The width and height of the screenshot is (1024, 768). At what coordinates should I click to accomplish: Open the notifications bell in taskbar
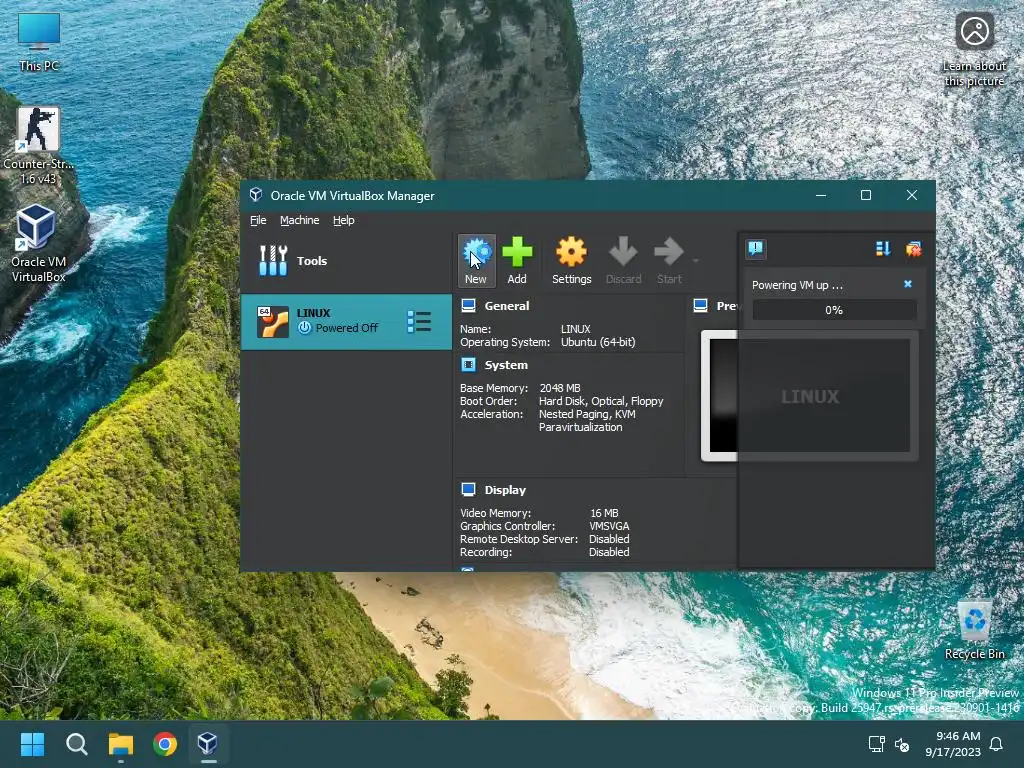tap(996, 744)
